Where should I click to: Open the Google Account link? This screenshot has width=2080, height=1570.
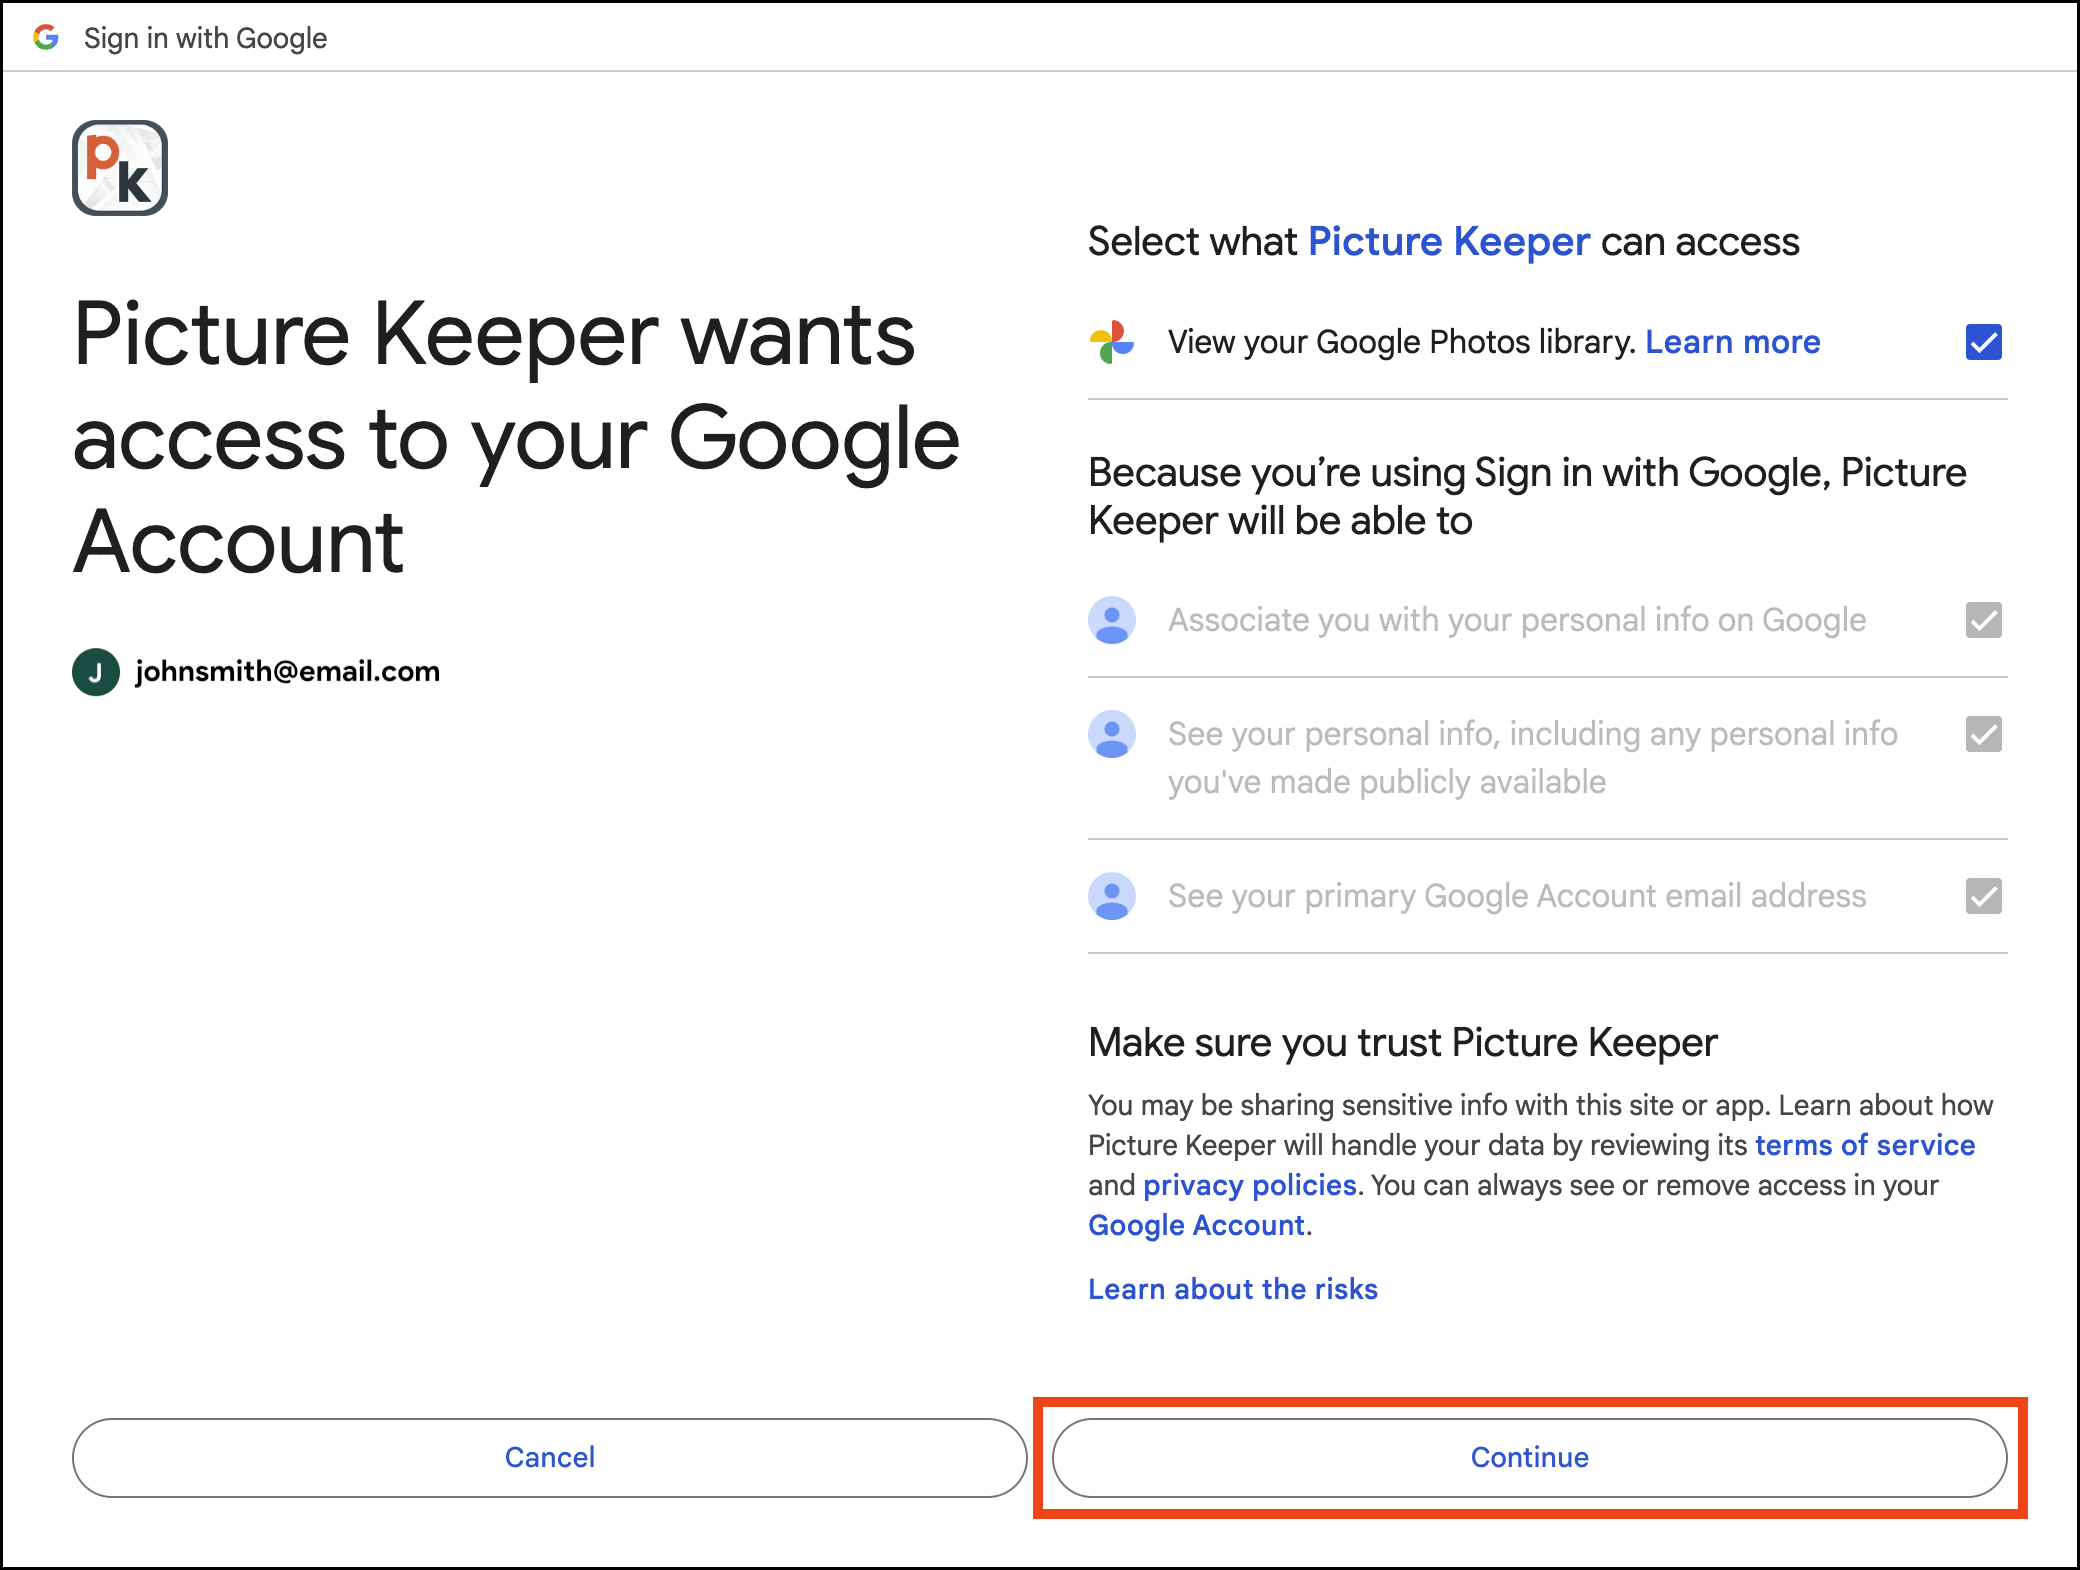(1196, 1224)
